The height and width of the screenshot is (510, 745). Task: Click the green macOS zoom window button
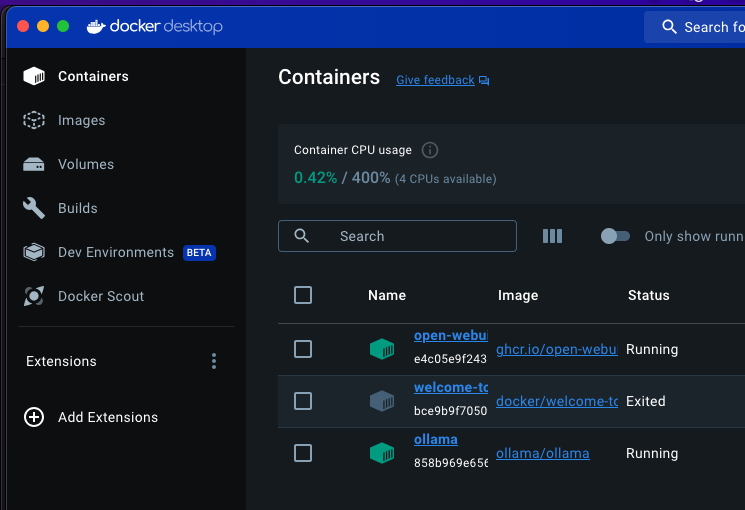(x=63, y=26)
